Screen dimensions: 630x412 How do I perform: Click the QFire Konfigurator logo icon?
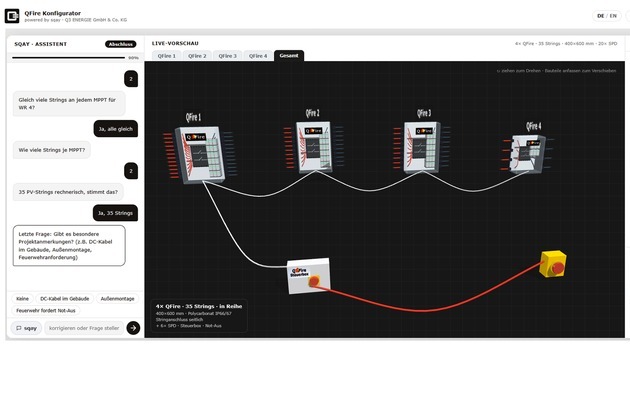coord(12,16)
